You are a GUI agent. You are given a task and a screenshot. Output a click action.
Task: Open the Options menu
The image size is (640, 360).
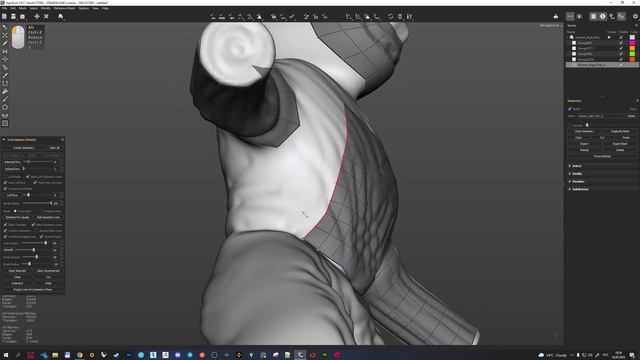(x=84, y=8)
